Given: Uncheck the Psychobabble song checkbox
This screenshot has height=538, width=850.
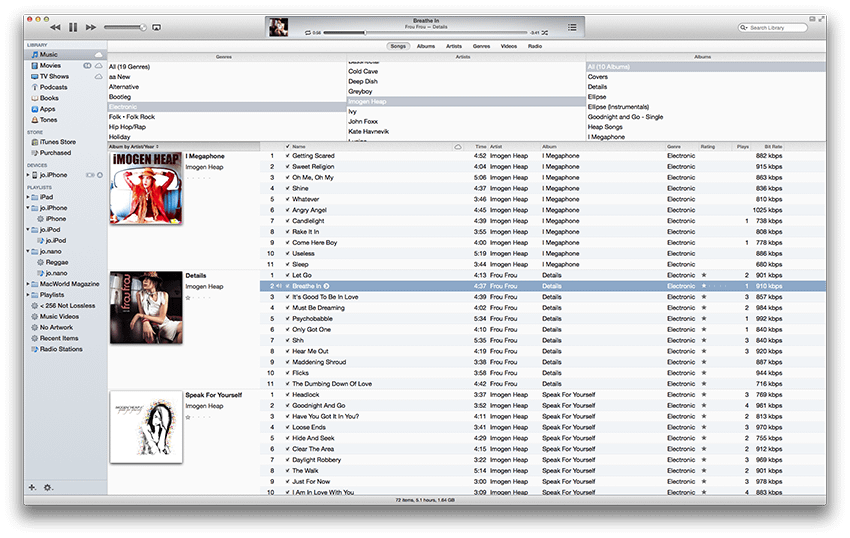Looking at the screenshot, I should point(287,318).
